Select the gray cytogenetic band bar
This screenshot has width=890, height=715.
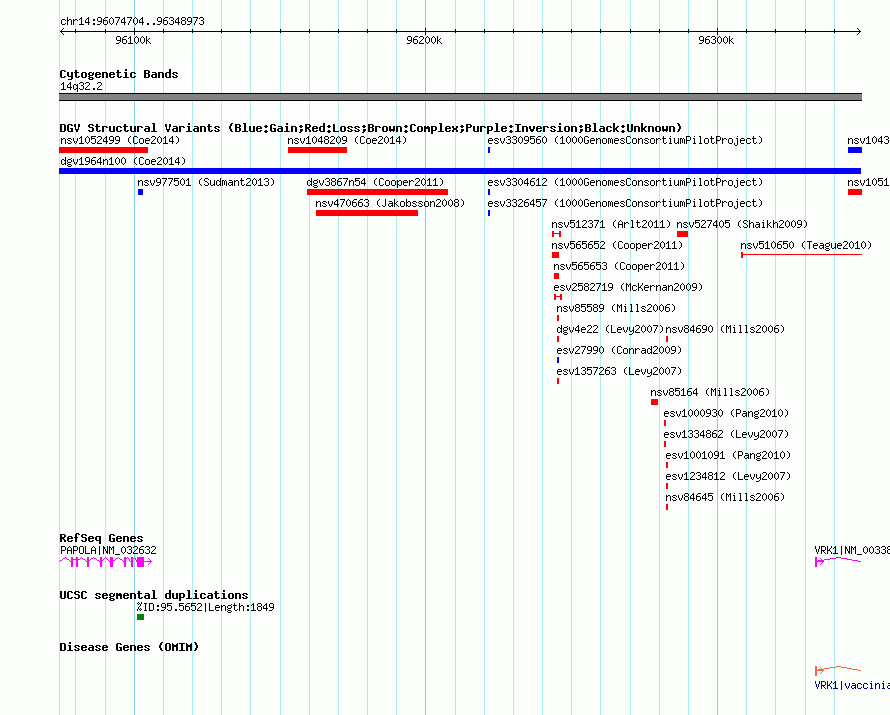pos(460,97)
